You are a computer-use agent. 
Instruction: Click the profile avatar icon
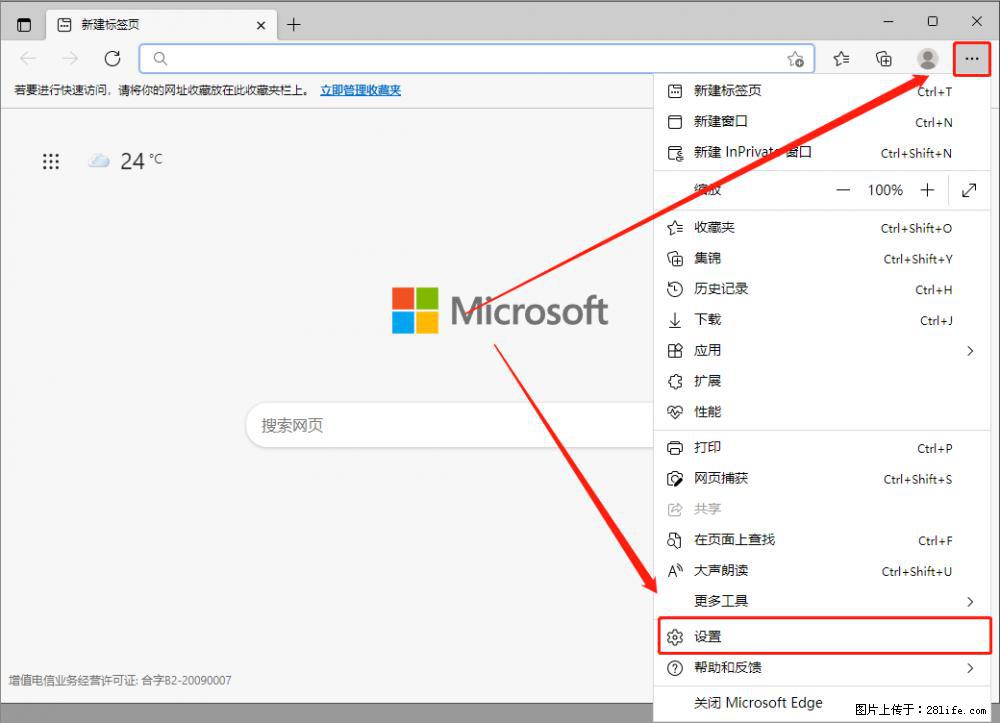927,58
